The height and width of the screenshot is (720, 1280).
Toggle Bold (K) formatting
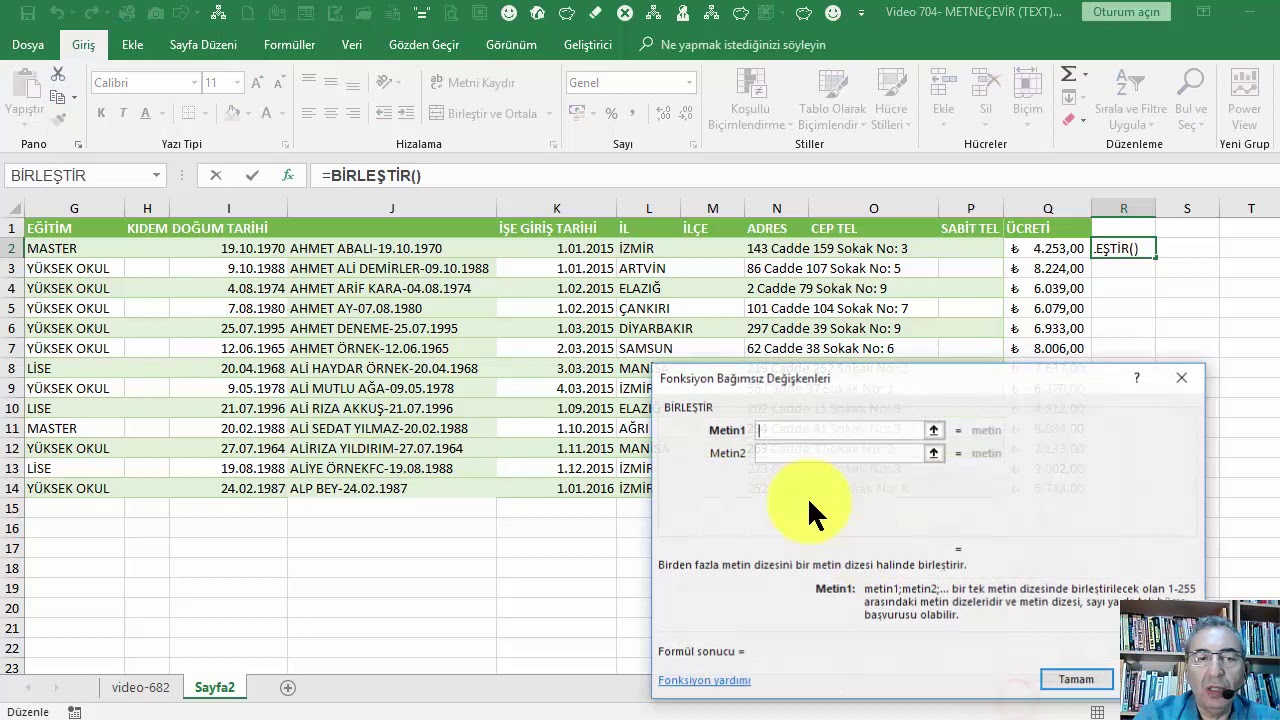click(x=101, y=114)
